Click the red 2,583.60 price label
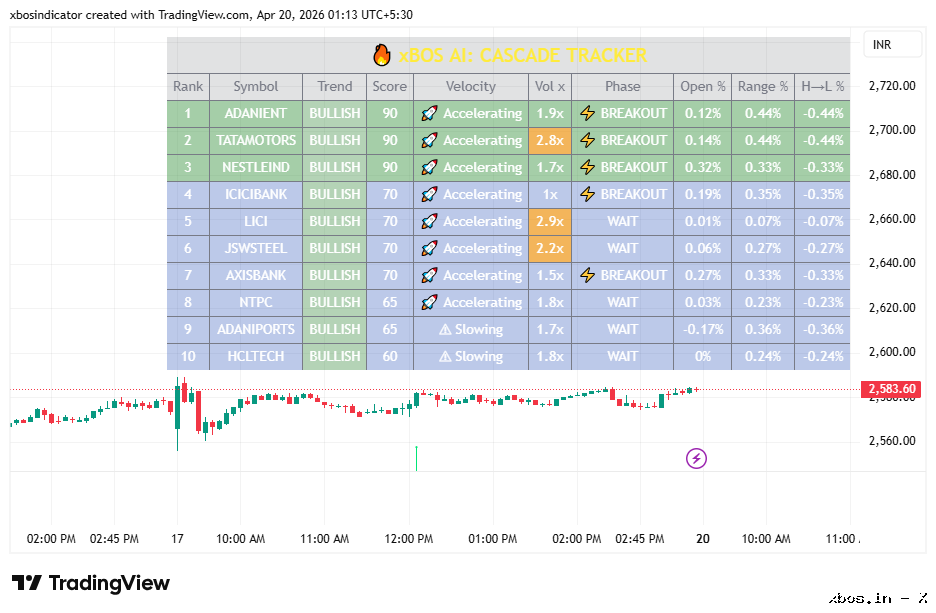This screenshot has width=936, height=613. pos(891,389)
